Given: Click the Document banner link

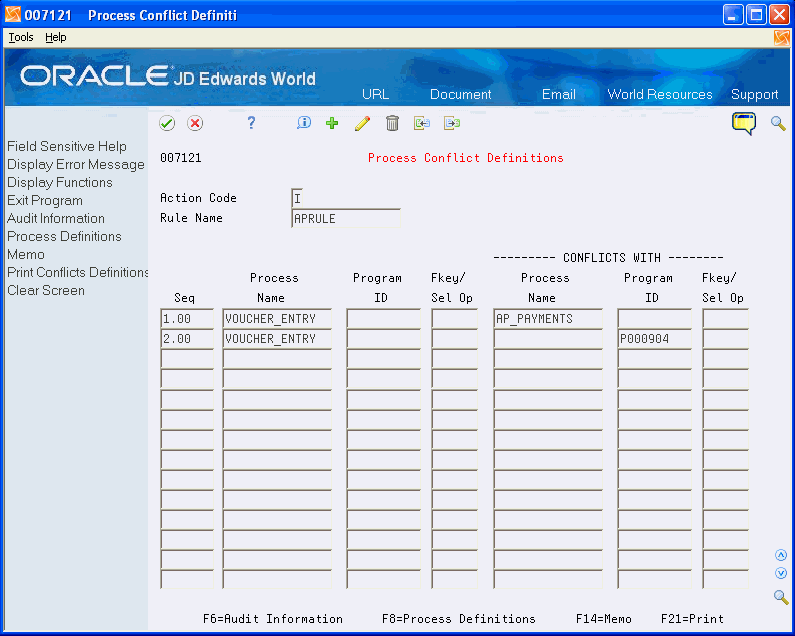Looking at the screenshot, I should tap(460, 94).
